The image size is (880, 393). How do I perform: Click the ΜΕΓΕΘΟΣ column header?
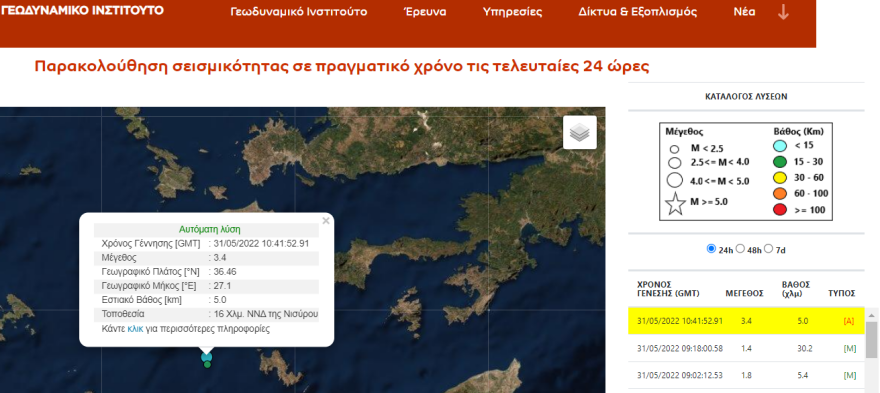pyautogui.click(x=745, y=293)
